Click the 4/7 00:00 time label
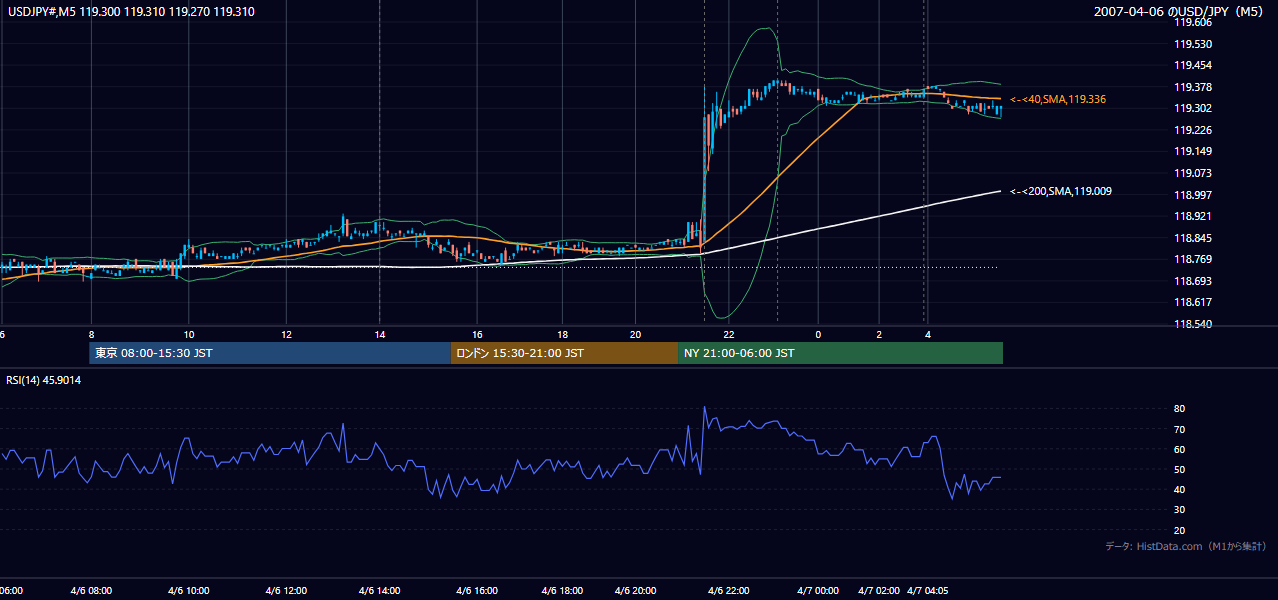The width and height of the screenshot is (1278, 600). 818,590
